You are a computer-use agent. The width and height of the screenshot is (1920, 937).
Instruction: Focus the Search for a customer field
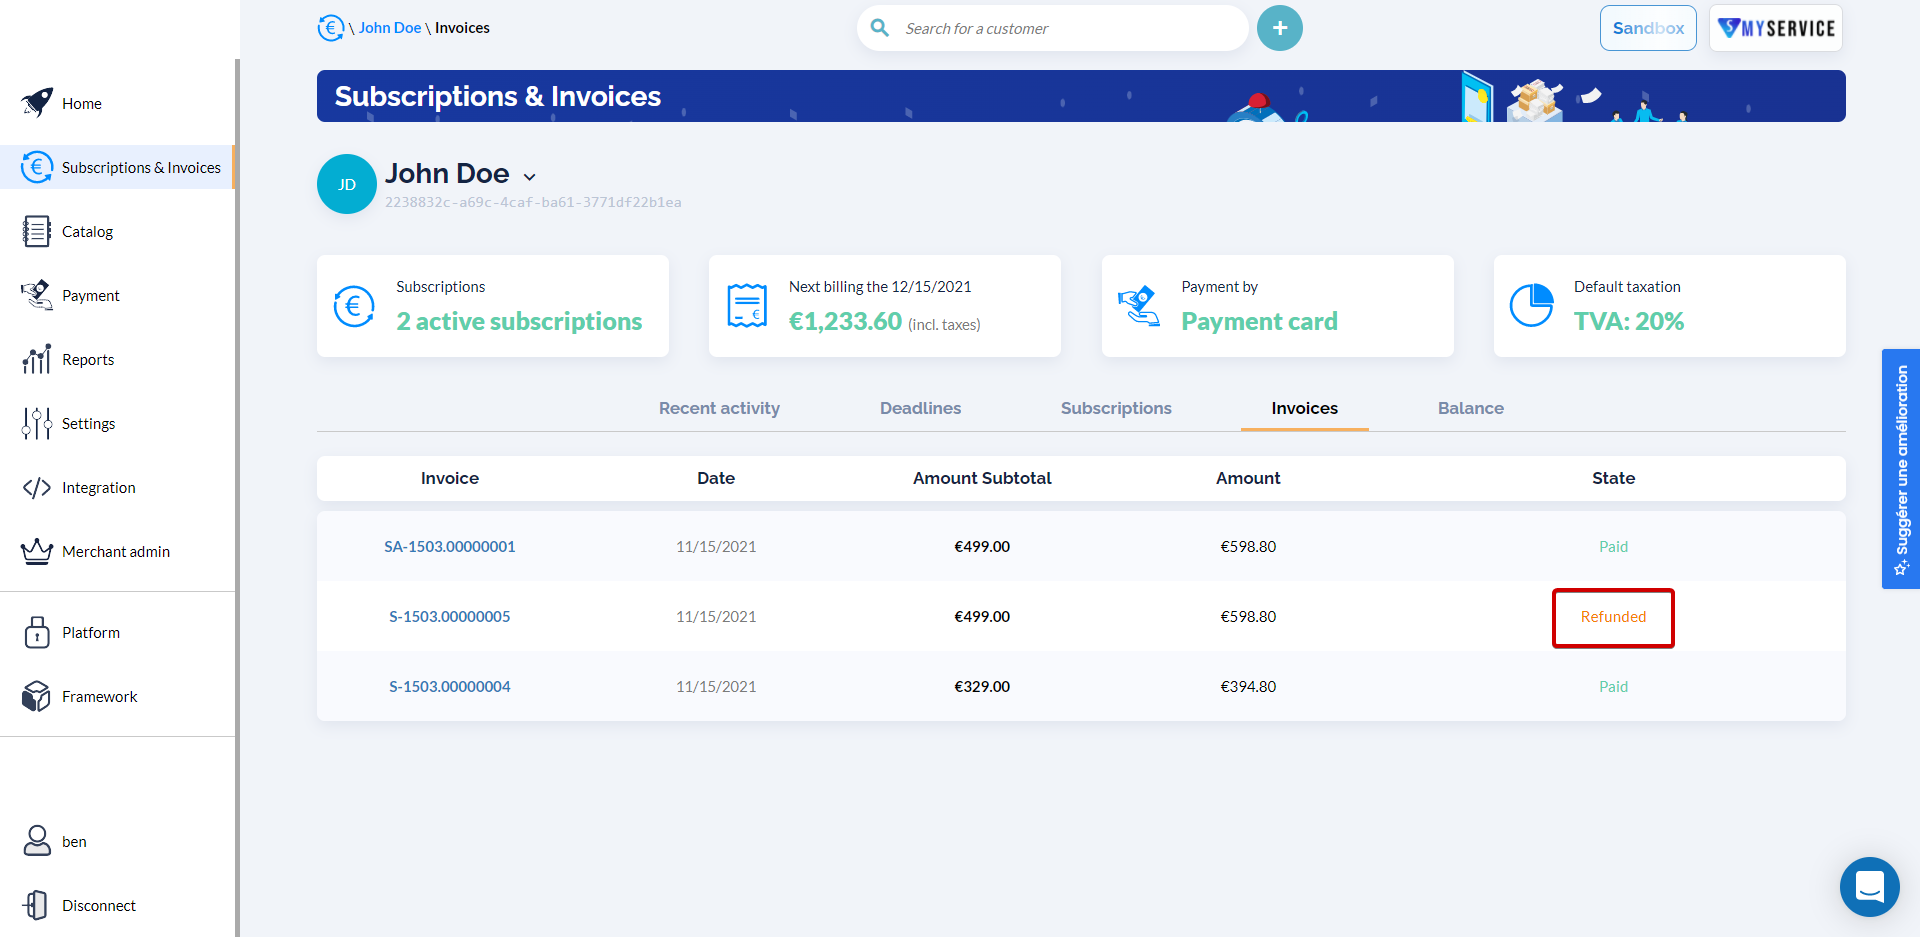[1053, 28]
